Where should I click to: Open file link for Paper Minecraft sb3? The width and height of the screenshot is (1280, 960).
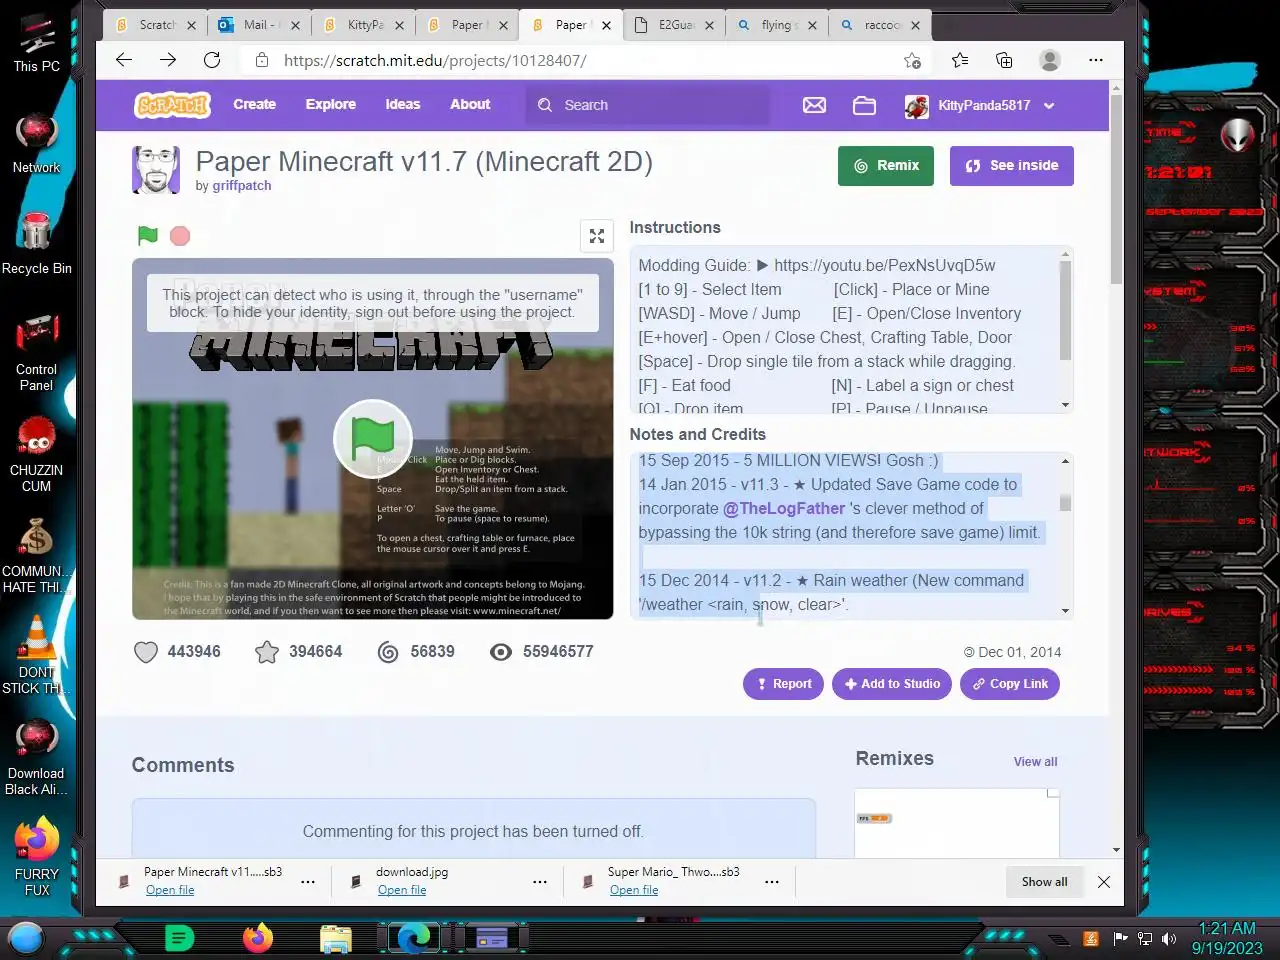[170, 890]
